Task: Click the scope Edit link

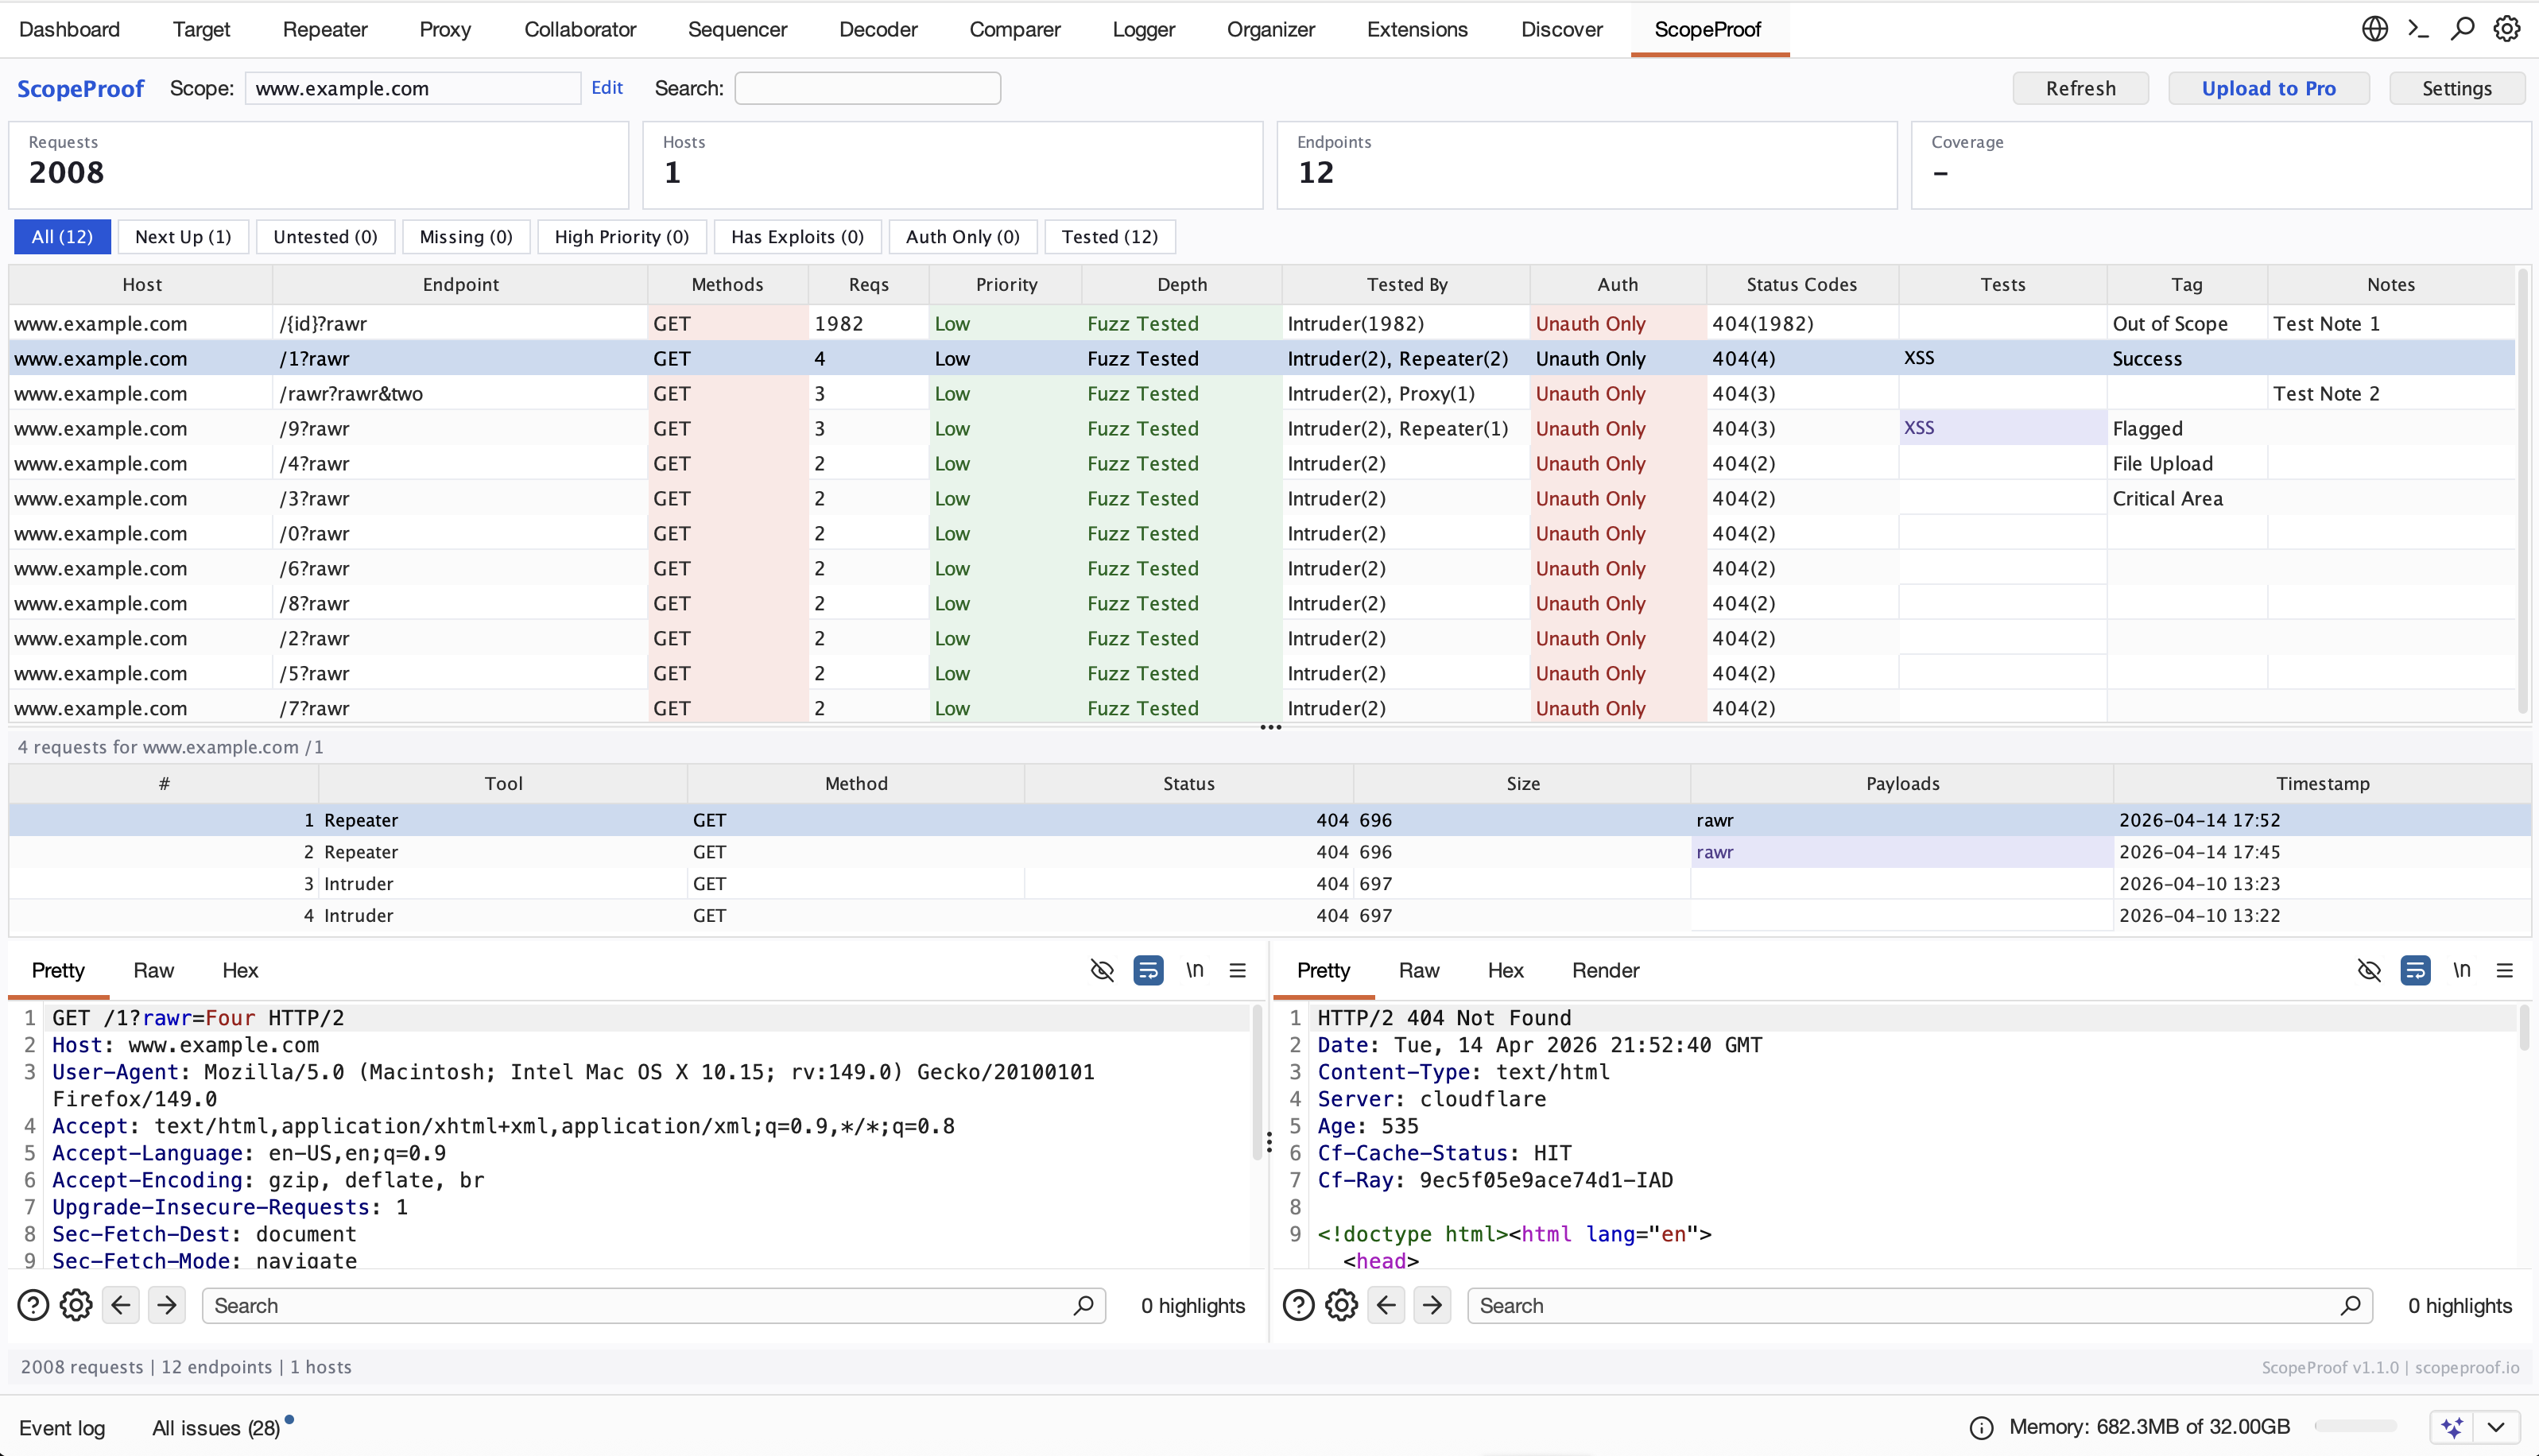Action: pos(607,88)
